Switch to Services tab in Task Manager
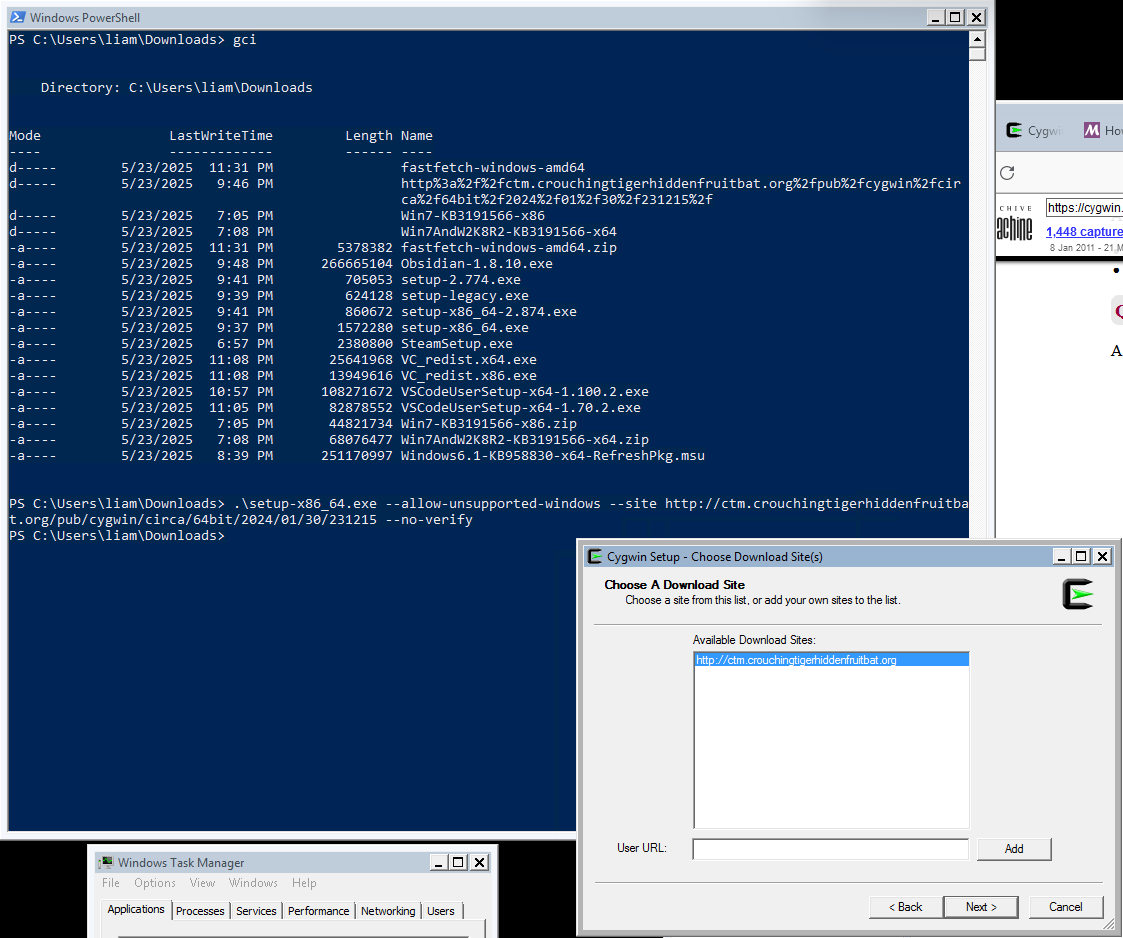Screen dimensions: 1123x938 click(x=256, y=911)
